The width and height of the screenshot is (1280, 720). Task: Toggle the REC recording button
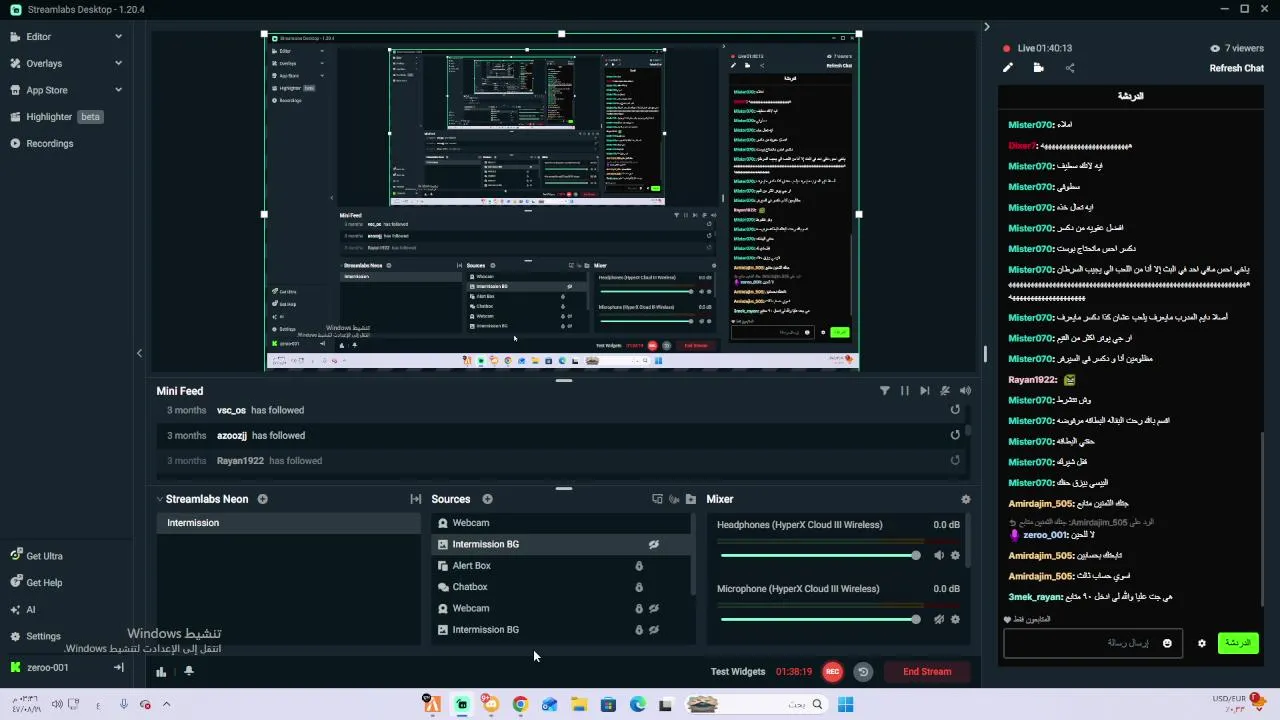[x=832, y=672]
